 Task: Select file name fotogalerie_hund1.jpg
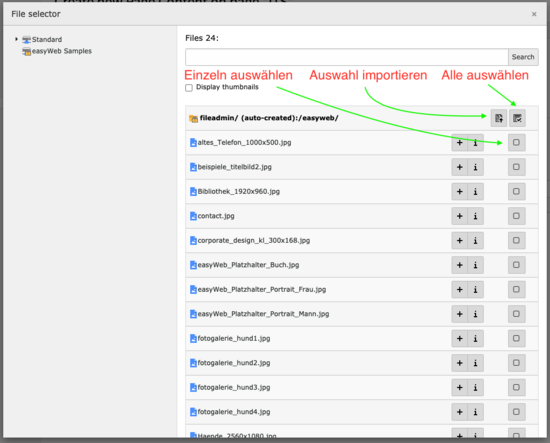click(x=234, y=338)
